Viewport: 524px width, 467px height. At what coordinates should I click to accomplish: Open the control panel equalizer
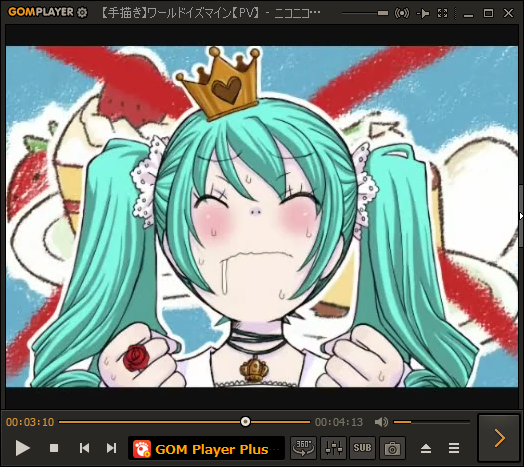[334, 448]
